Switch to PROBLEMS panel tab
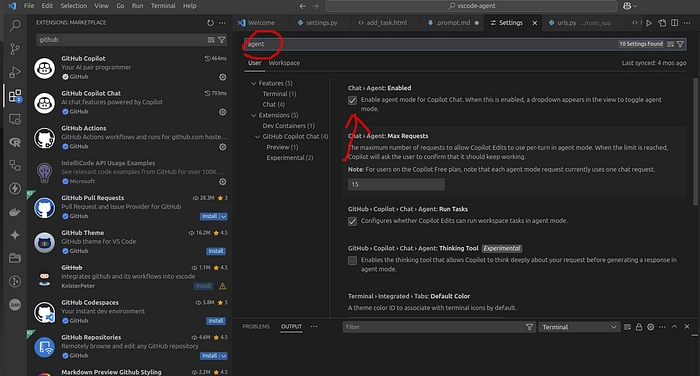 pyautogui.click(x=256, y=327)
